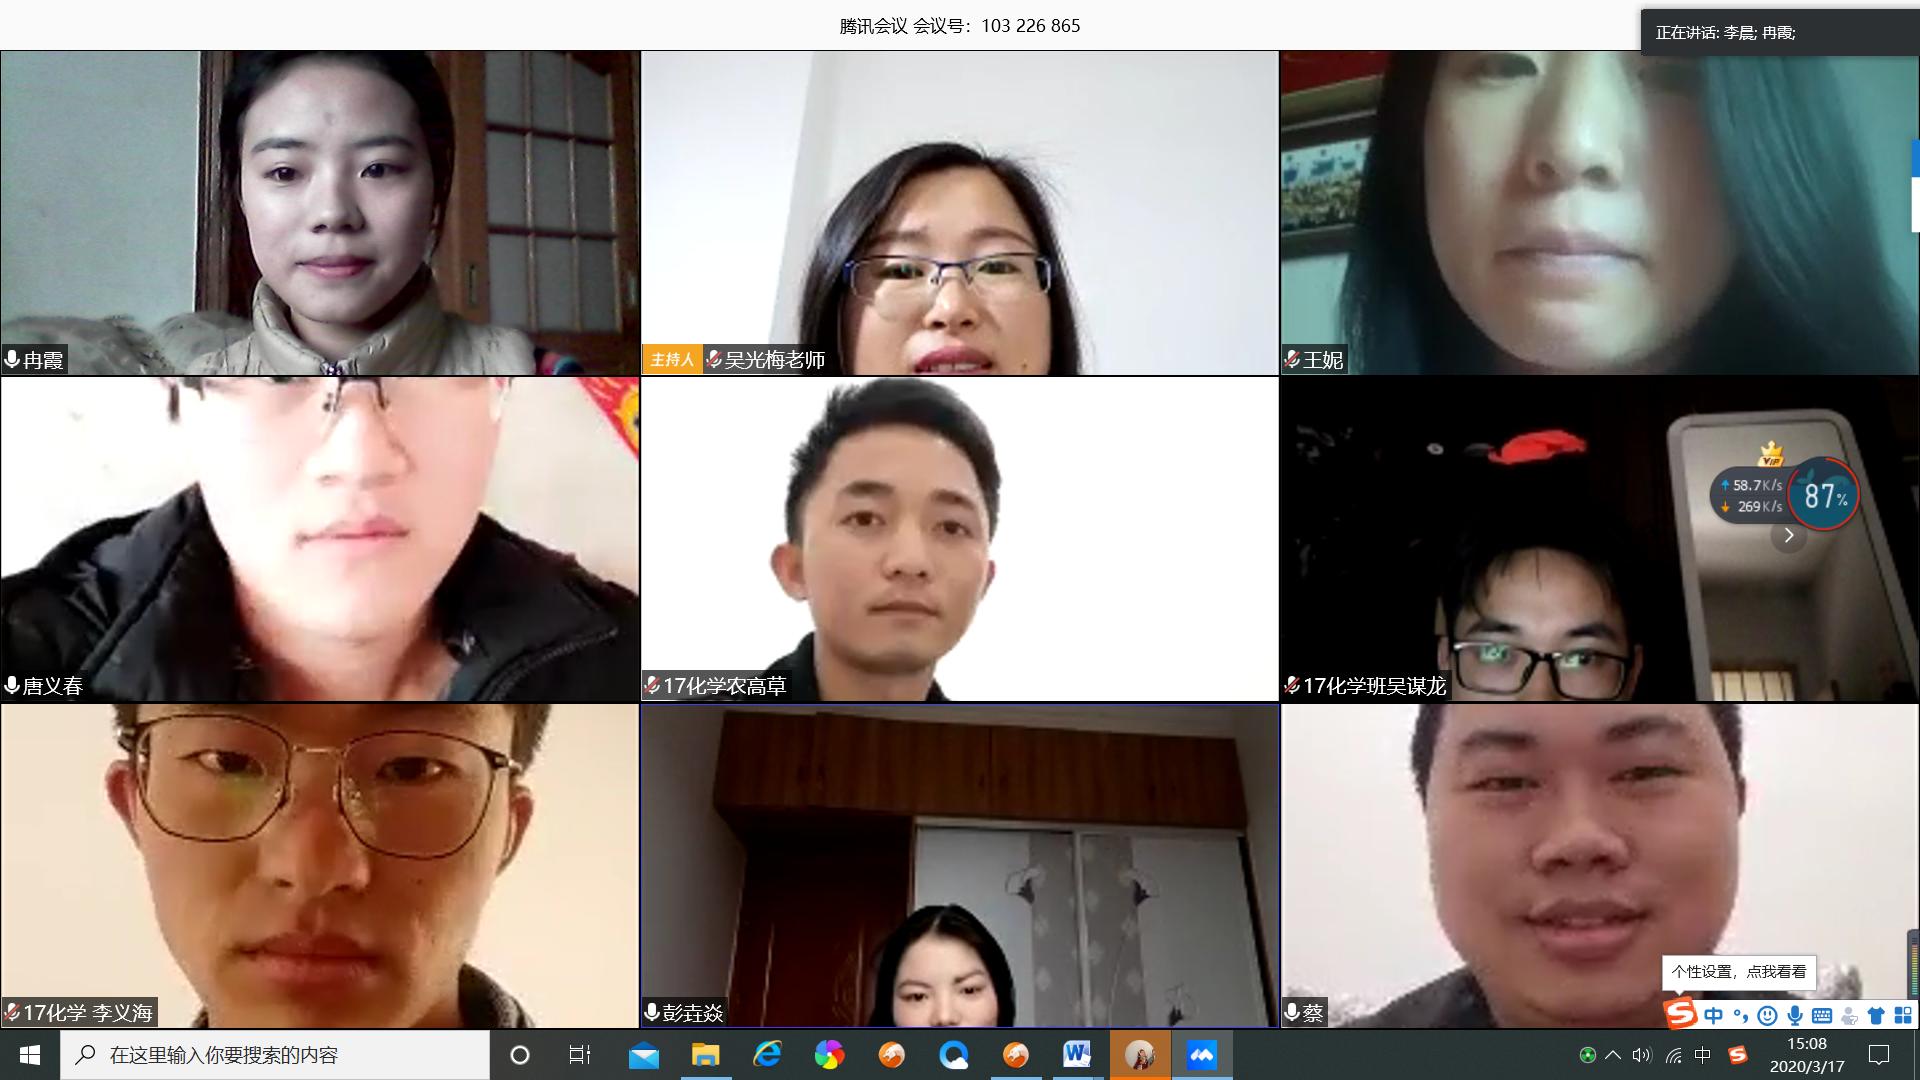Open the volume control flyout
The image size is (1920, 1080).
click(x=1641, y=1055)
